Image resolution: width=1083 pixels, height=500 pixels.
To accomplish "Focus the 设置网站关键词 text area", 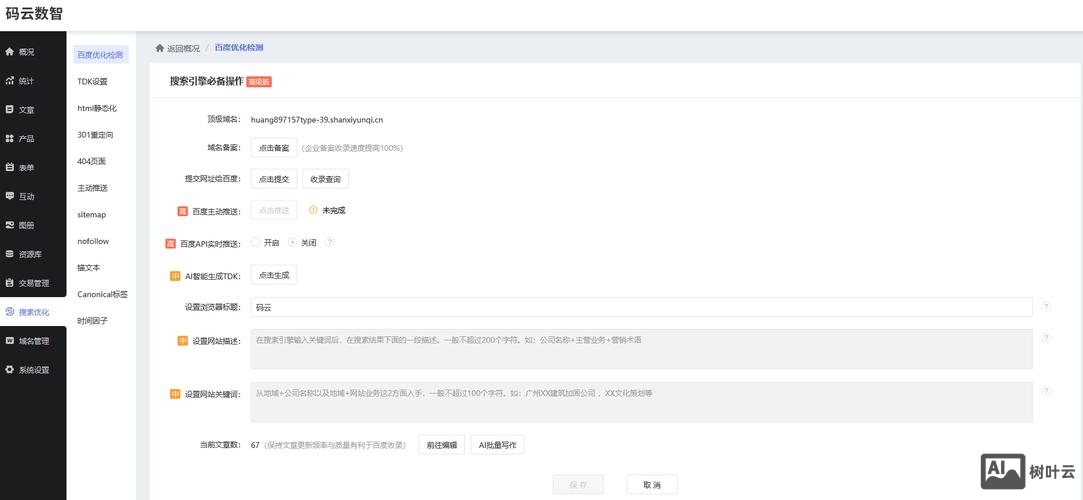I will point(642,402).
